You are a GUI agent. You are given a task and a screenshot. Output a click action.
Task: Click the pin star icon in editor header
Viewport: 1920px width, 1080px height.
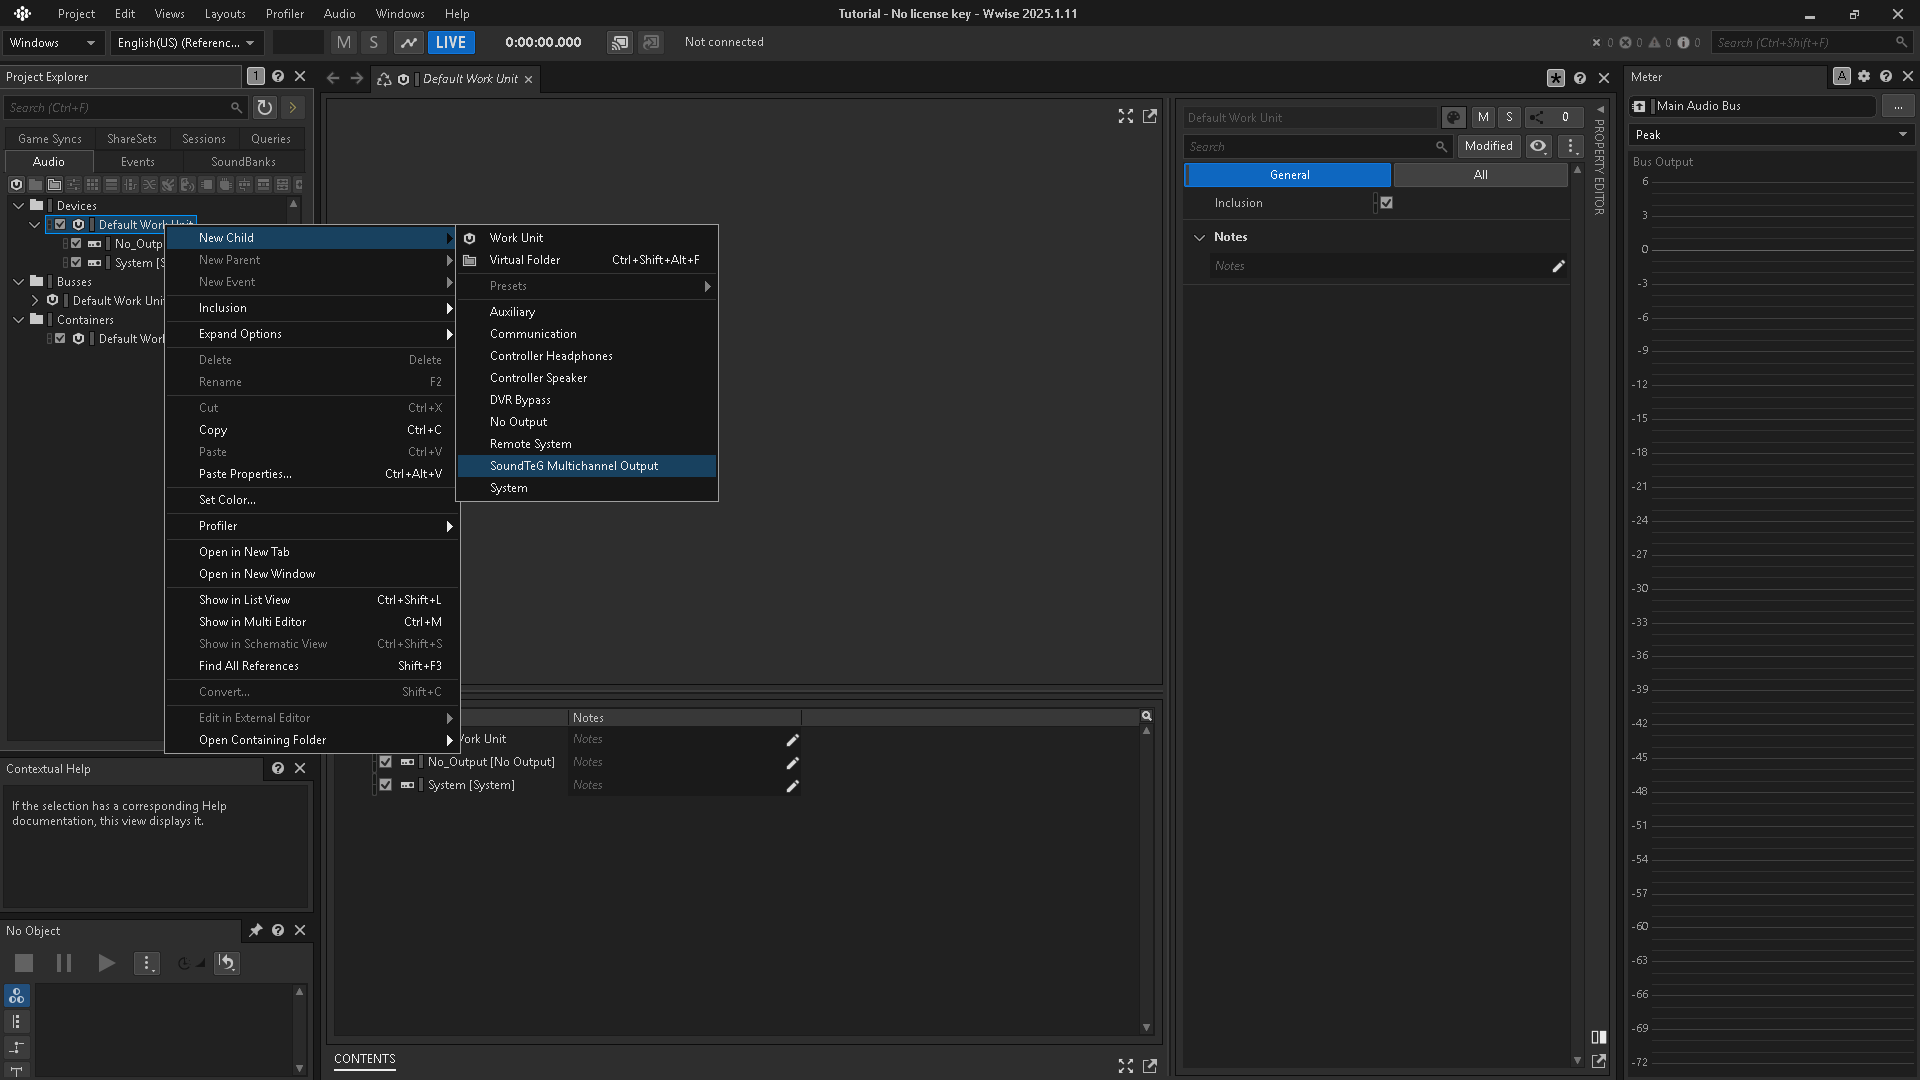click(1556, 78)
